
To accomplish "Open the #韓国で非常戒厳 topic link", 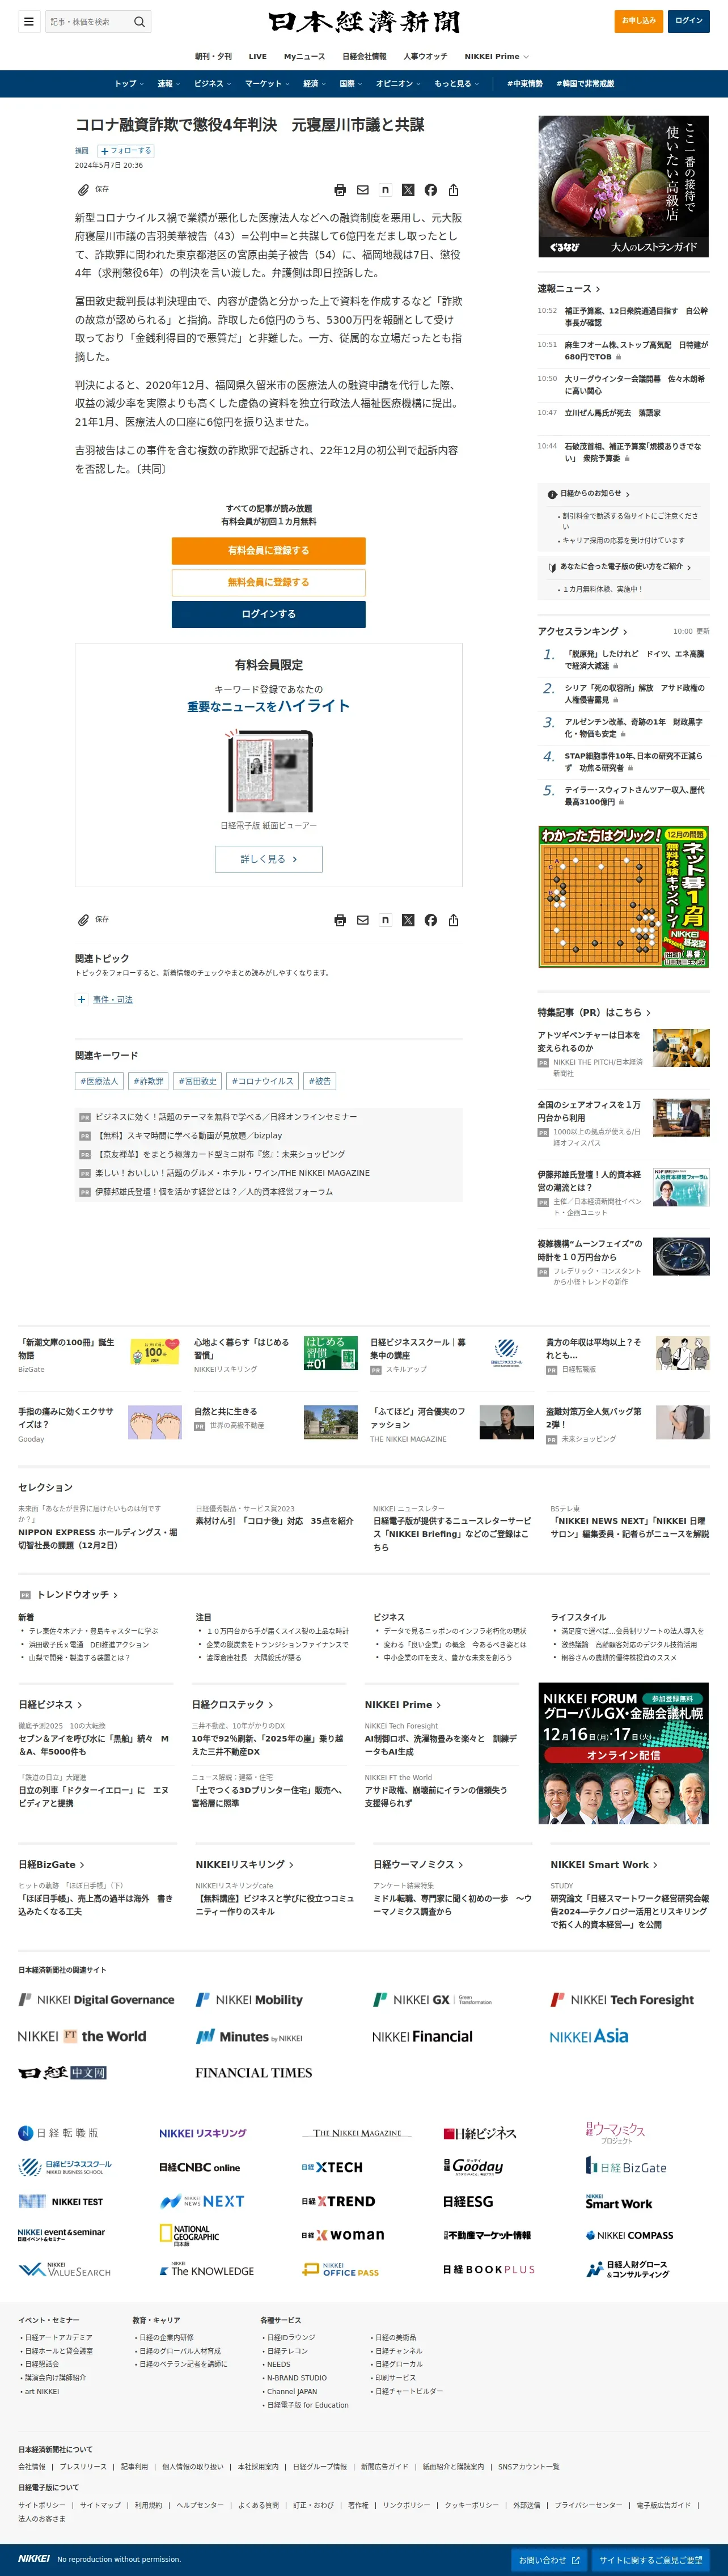I will point(586,84).
